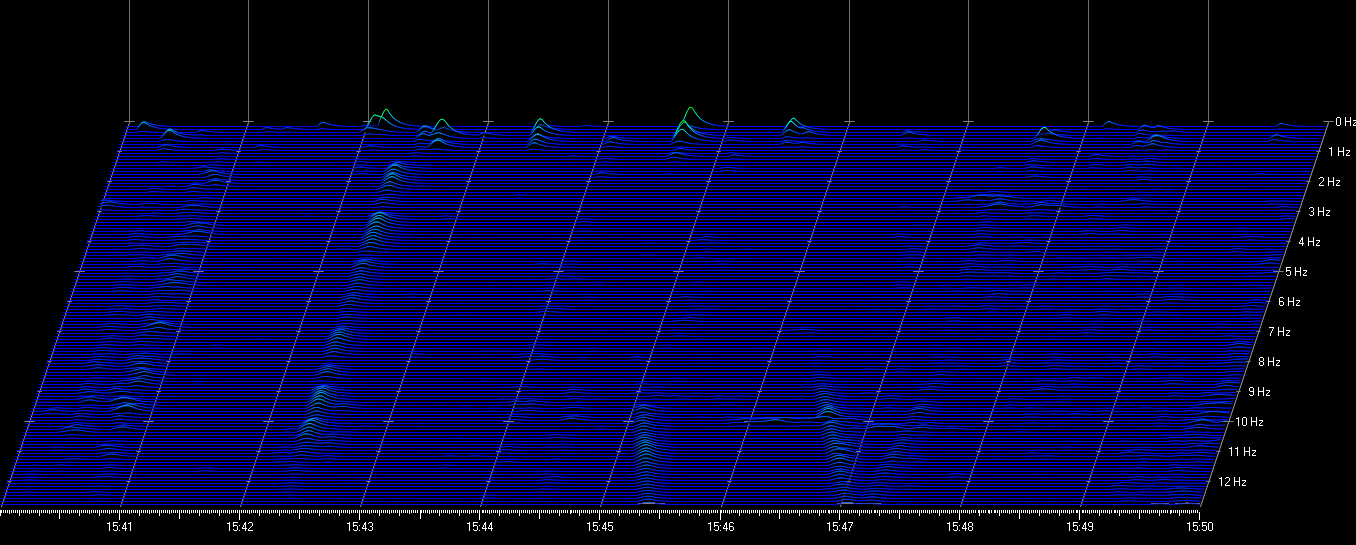
Task: Click the 15:41 time axis label
Action: (120, 526)
